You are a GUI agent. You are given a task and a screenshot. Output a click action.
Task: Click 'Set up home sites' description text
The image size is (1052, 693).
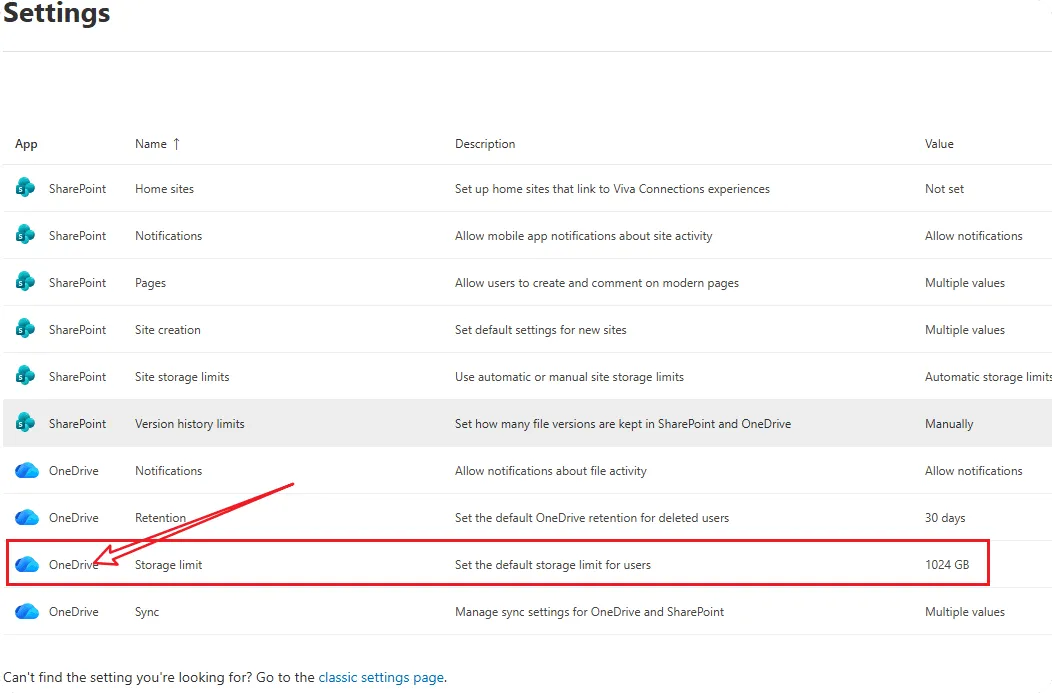pyautogui.click(x=612, y=189)
